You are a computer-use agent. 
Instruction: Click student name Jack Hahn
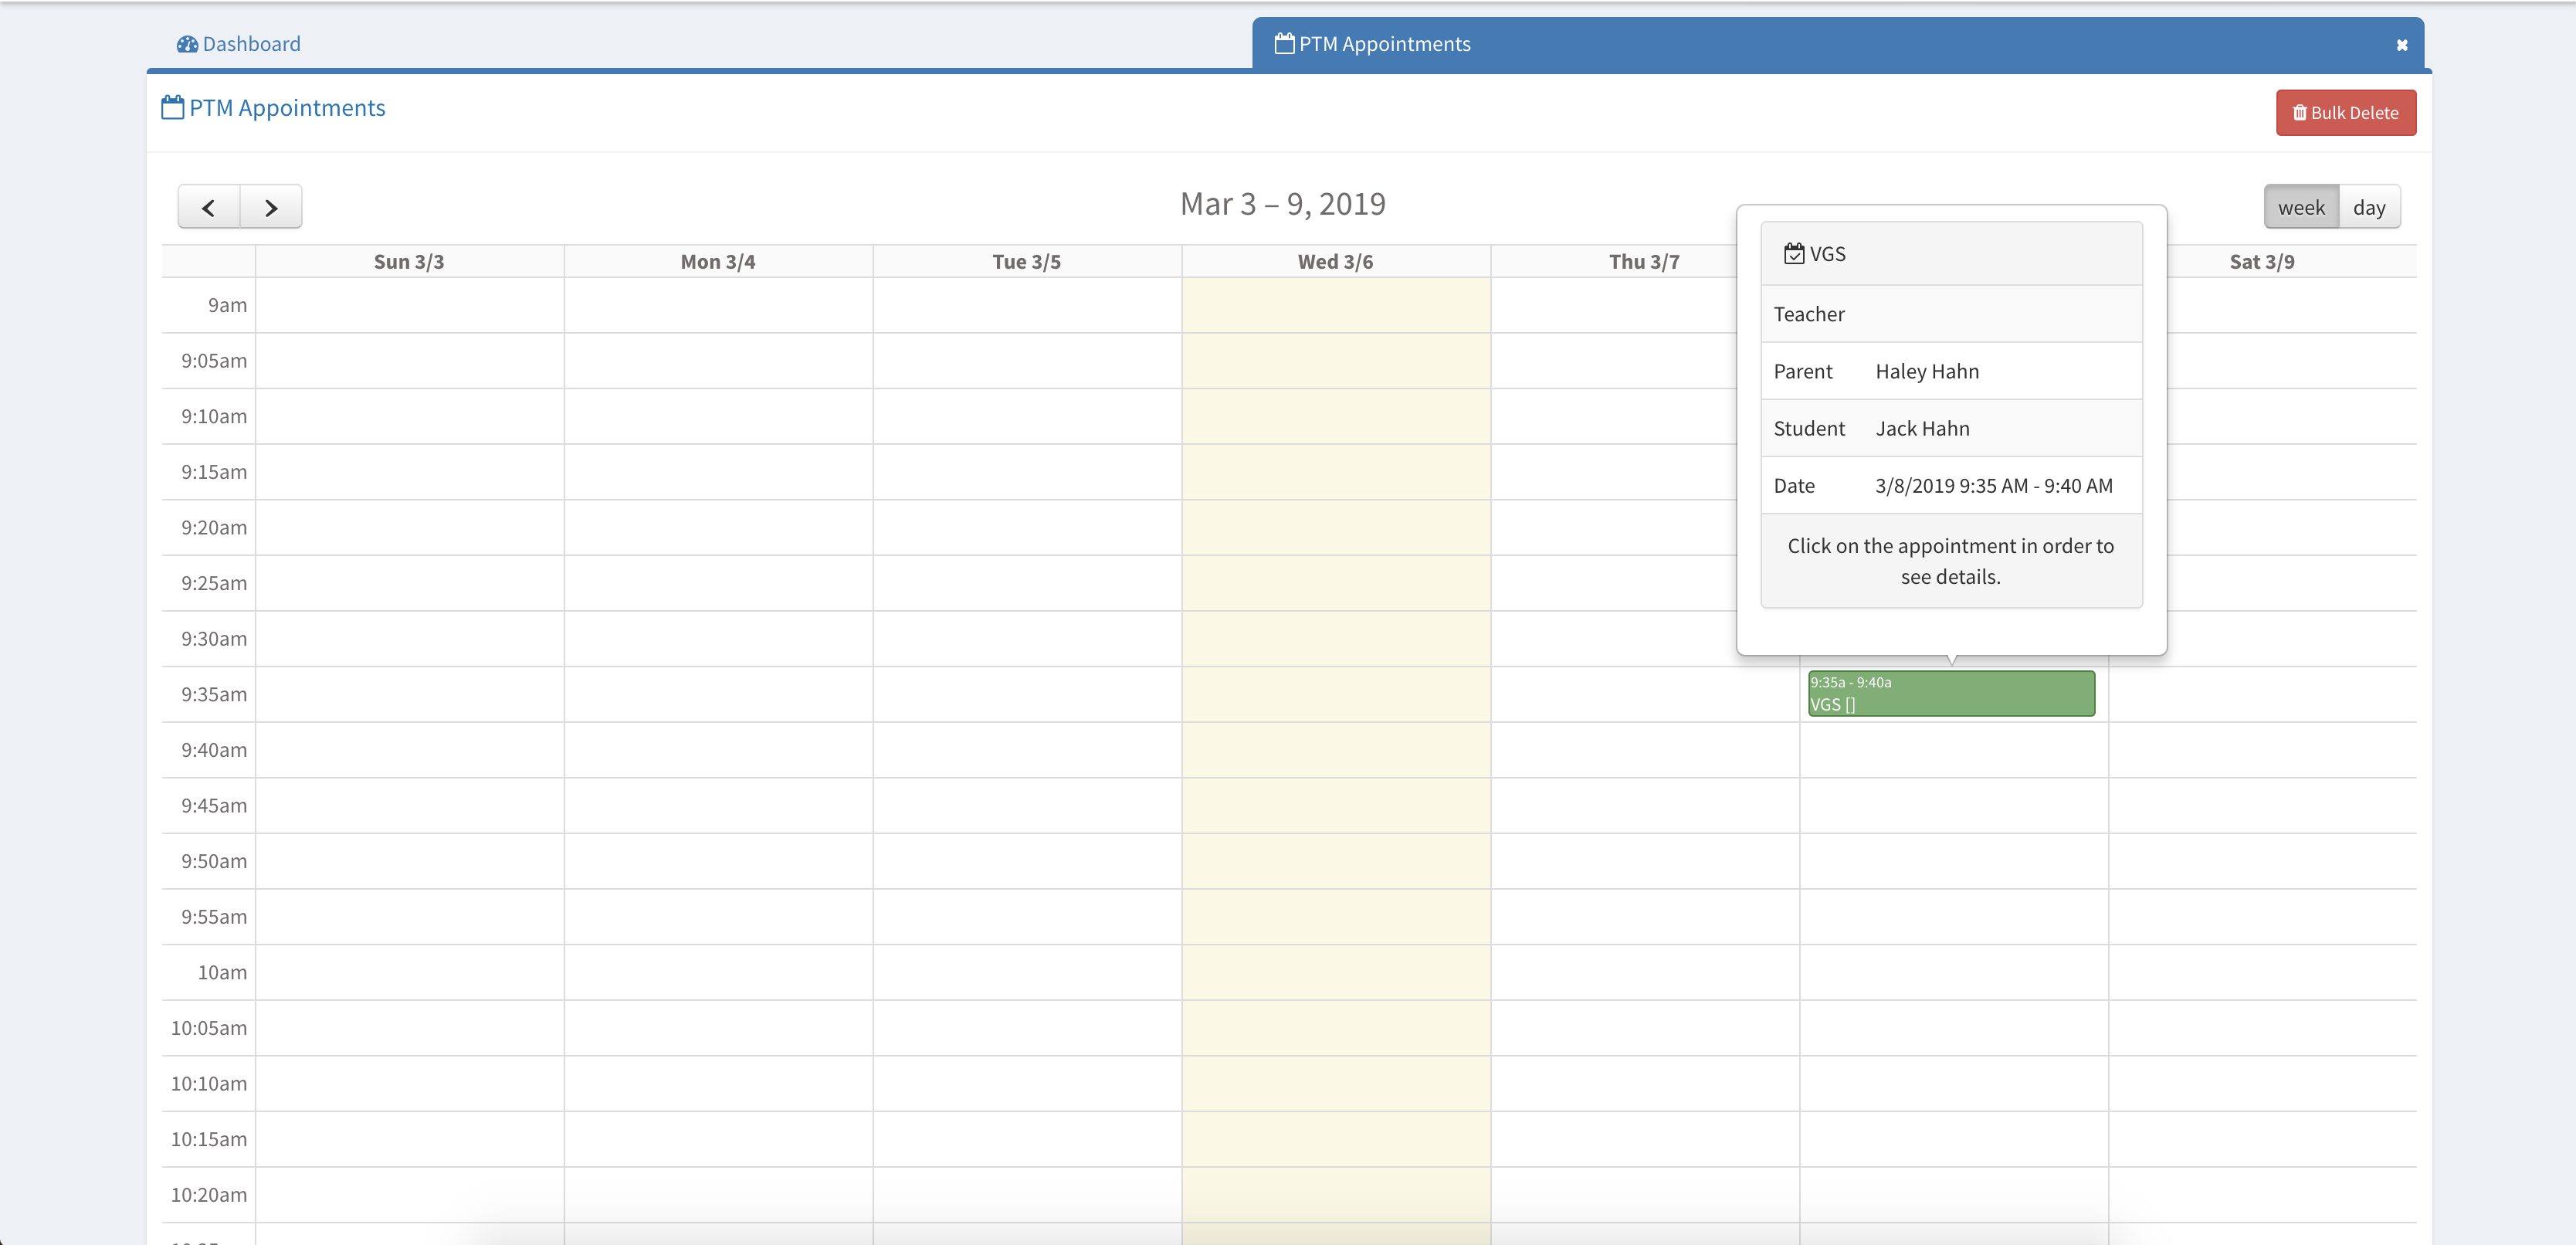click(1922, 429)
